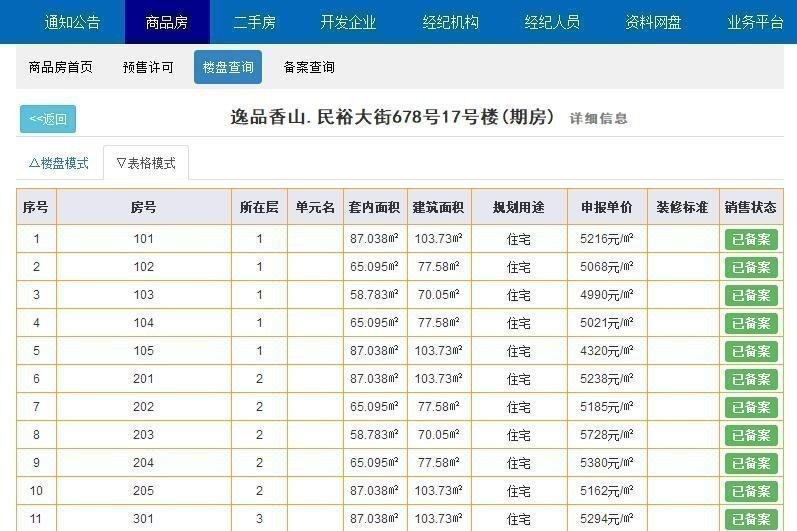Select room number 104 cell
797x531 pixels.
tap(143, 323)
